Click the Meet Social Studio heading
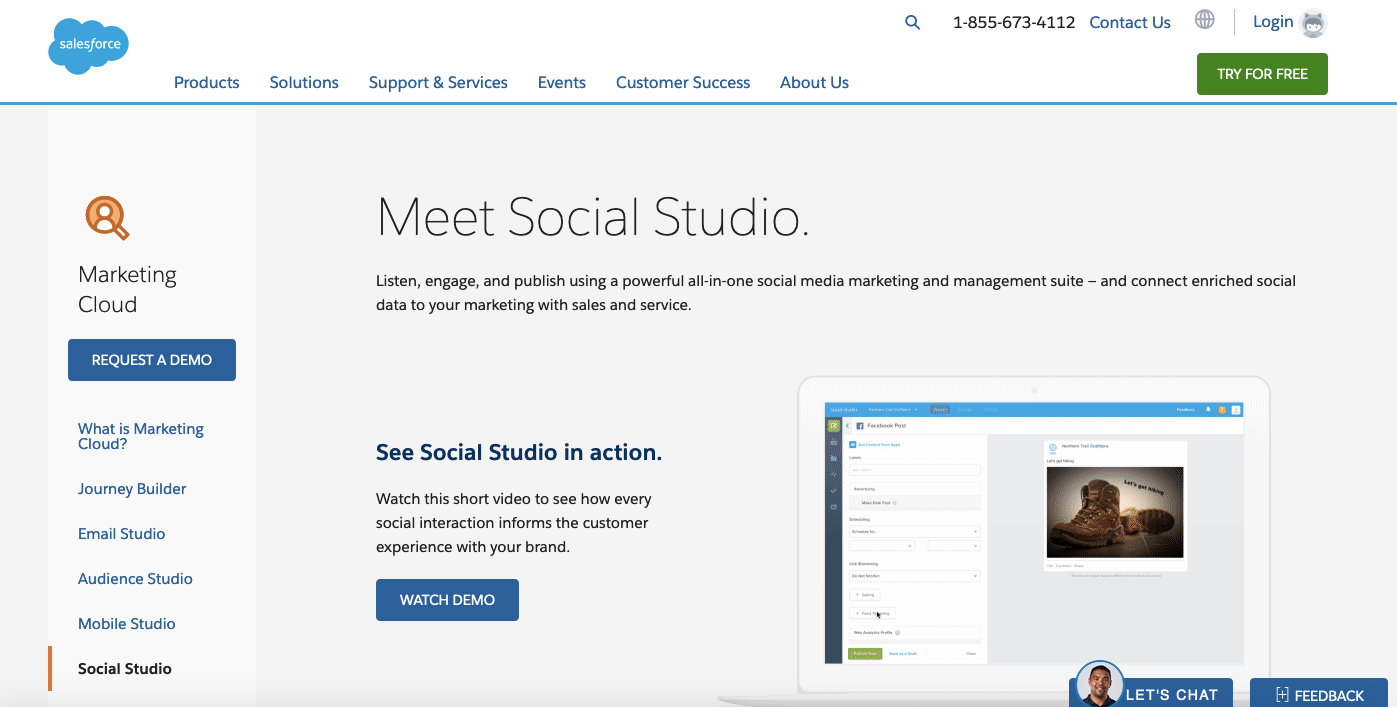Image resolution: width=1397 pixels, height=707 pixels. [x=593, y=217]
